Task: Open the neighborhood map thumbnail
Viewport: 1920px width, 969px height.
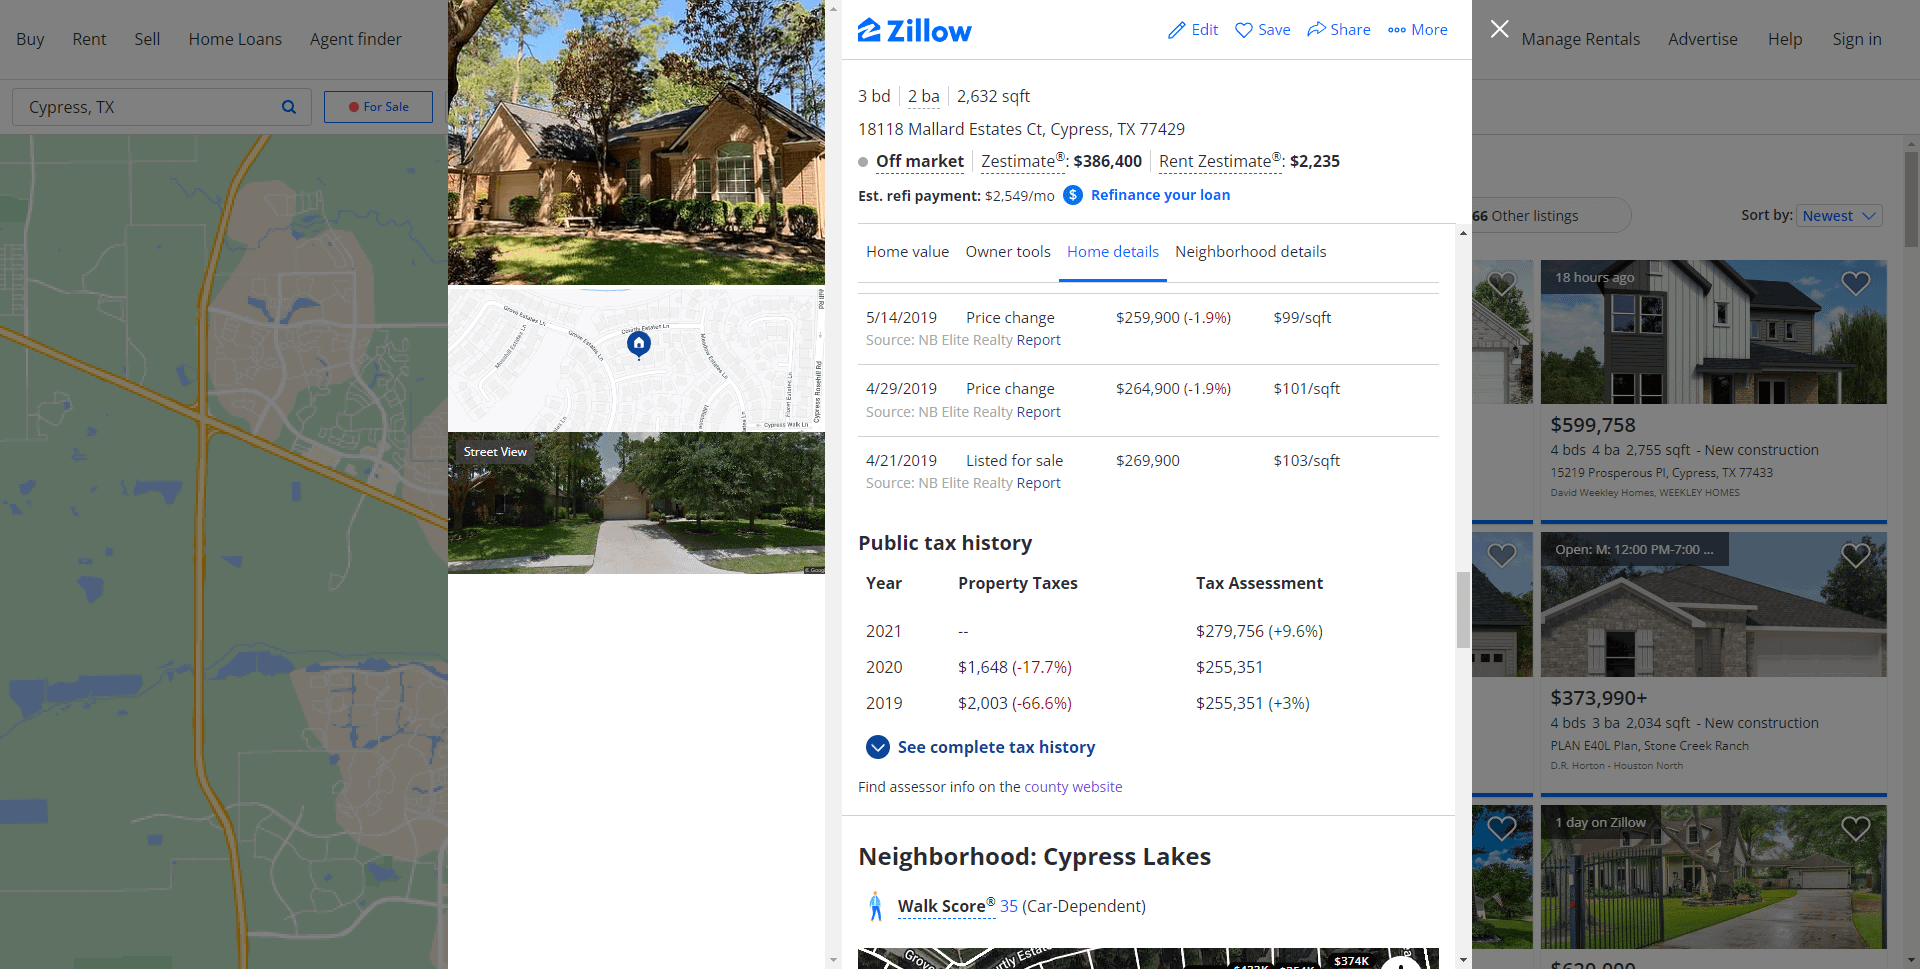Action: (x=636, y=359)
